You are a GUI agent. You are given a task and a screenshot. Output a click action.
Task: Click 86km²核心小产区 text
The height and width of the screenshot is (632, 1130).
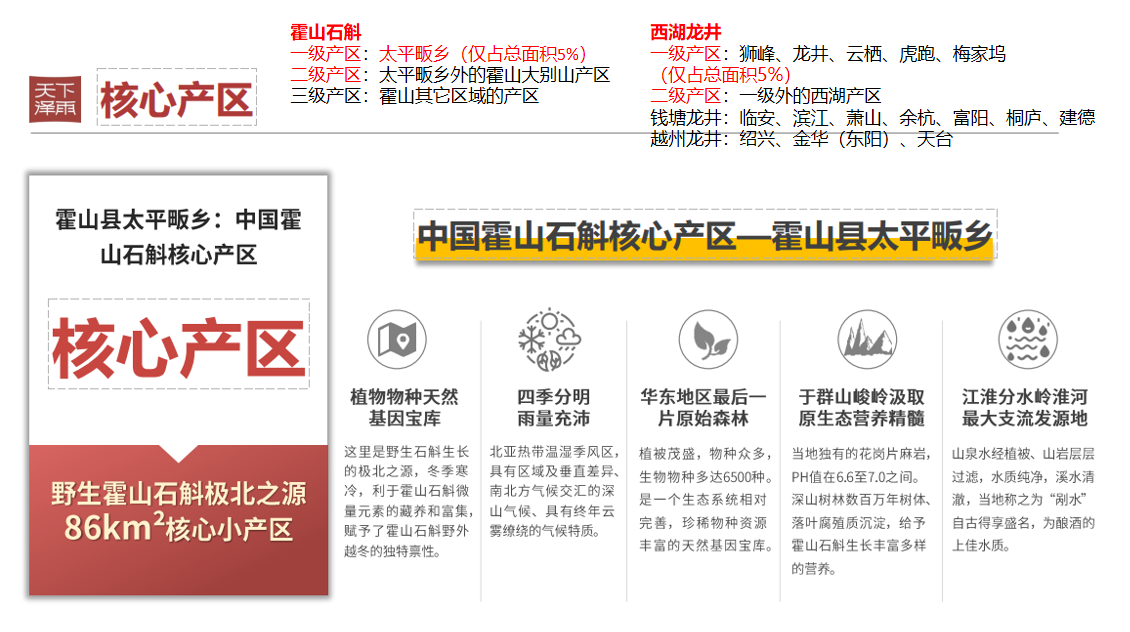(179, 528)
